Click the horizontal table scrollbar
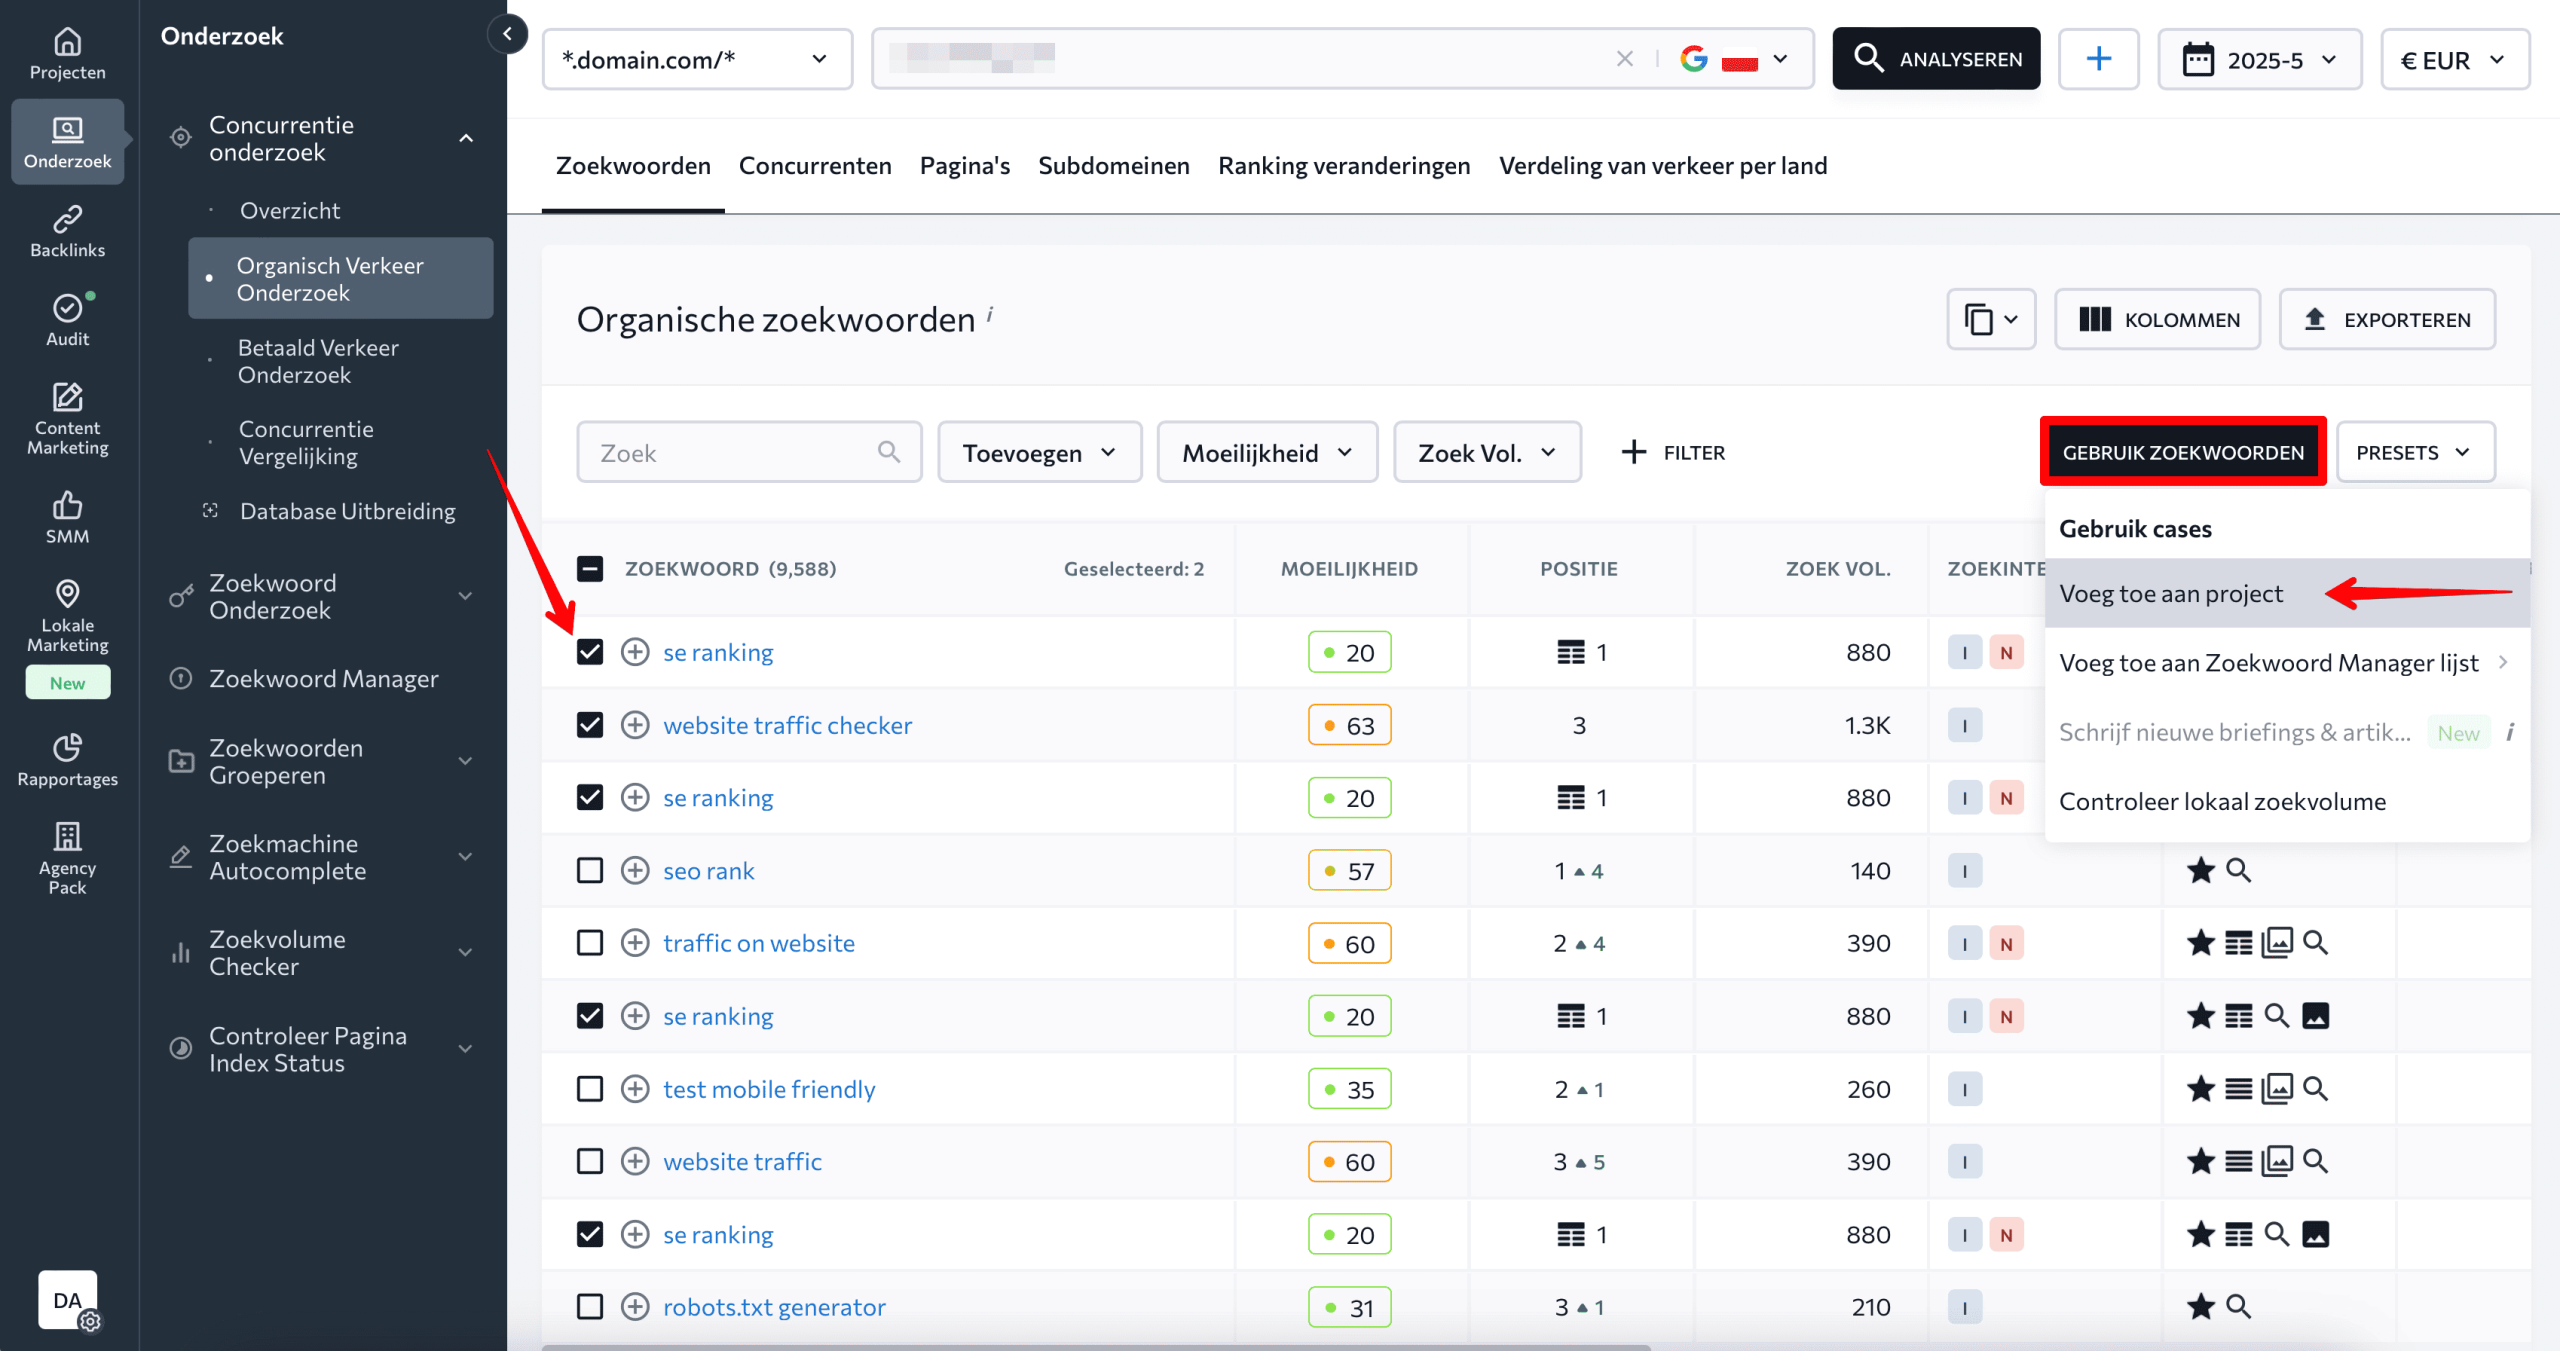The height and width of the screenshot is (1351, 2560). pos(1095,1347)
